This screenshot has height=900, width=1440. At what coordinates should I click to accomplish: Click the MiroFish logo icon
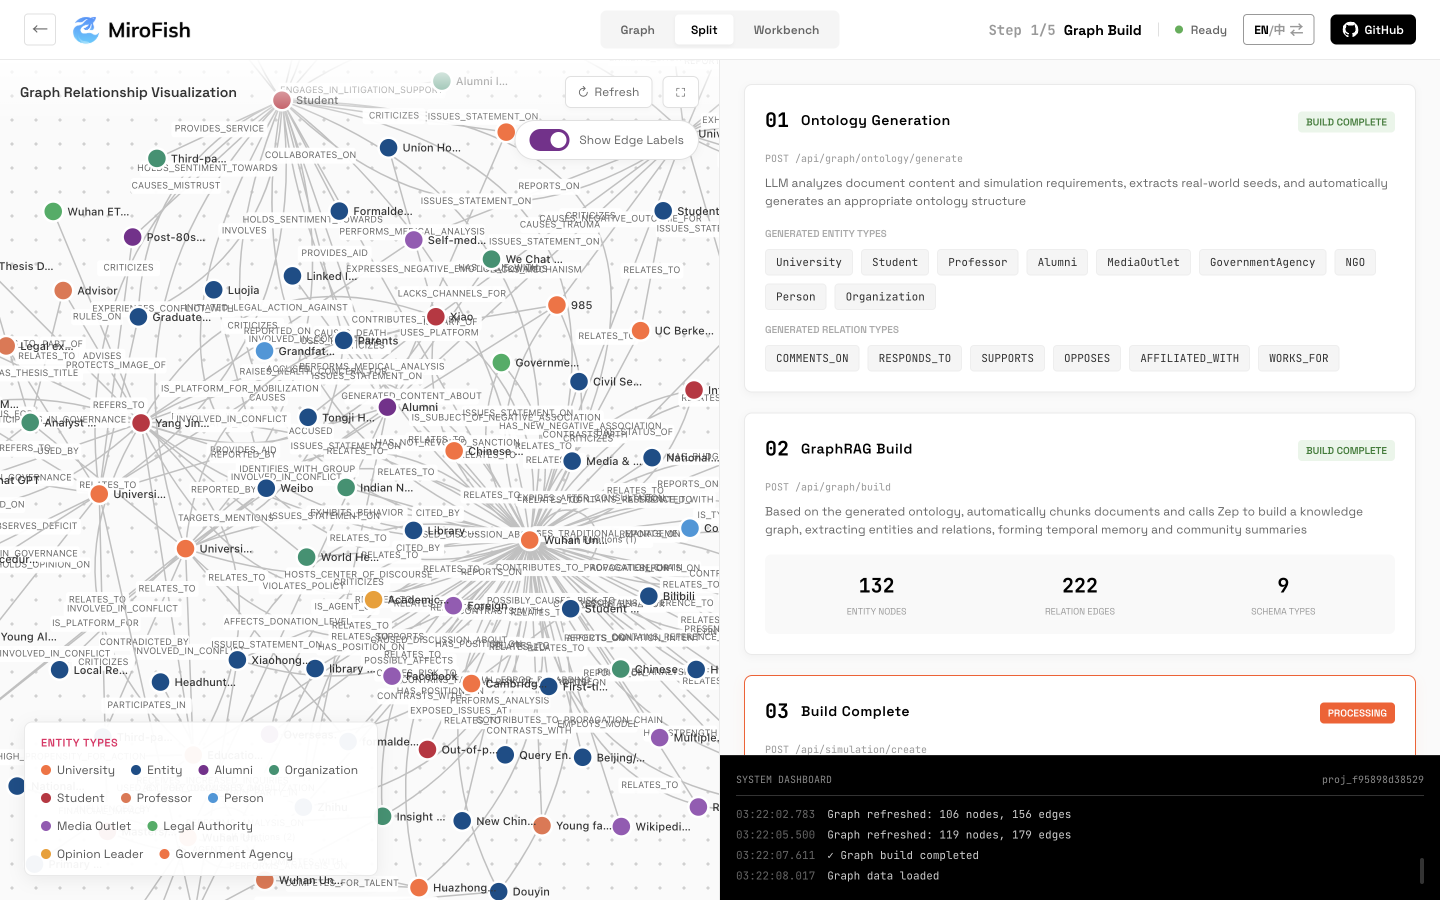point(87,30)
